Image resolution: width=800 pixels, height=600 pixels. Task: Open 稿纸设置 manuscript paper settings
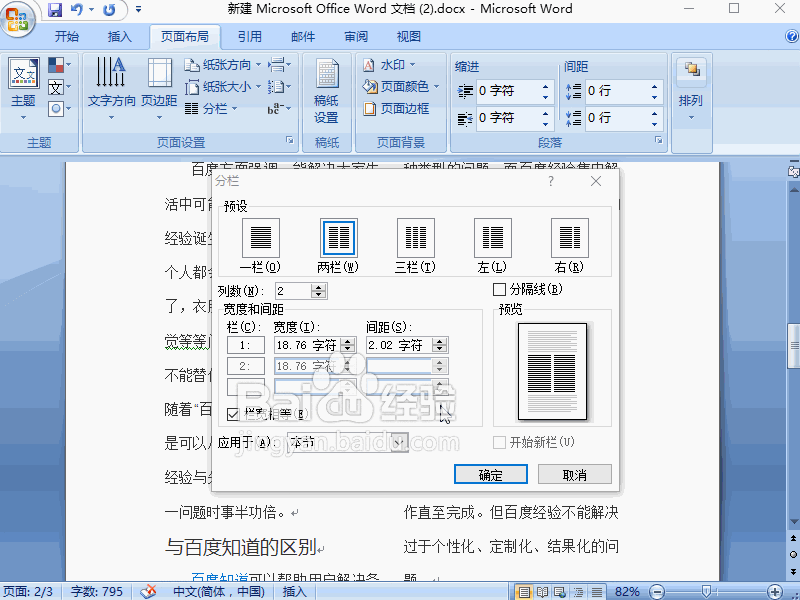pos(327,91)
